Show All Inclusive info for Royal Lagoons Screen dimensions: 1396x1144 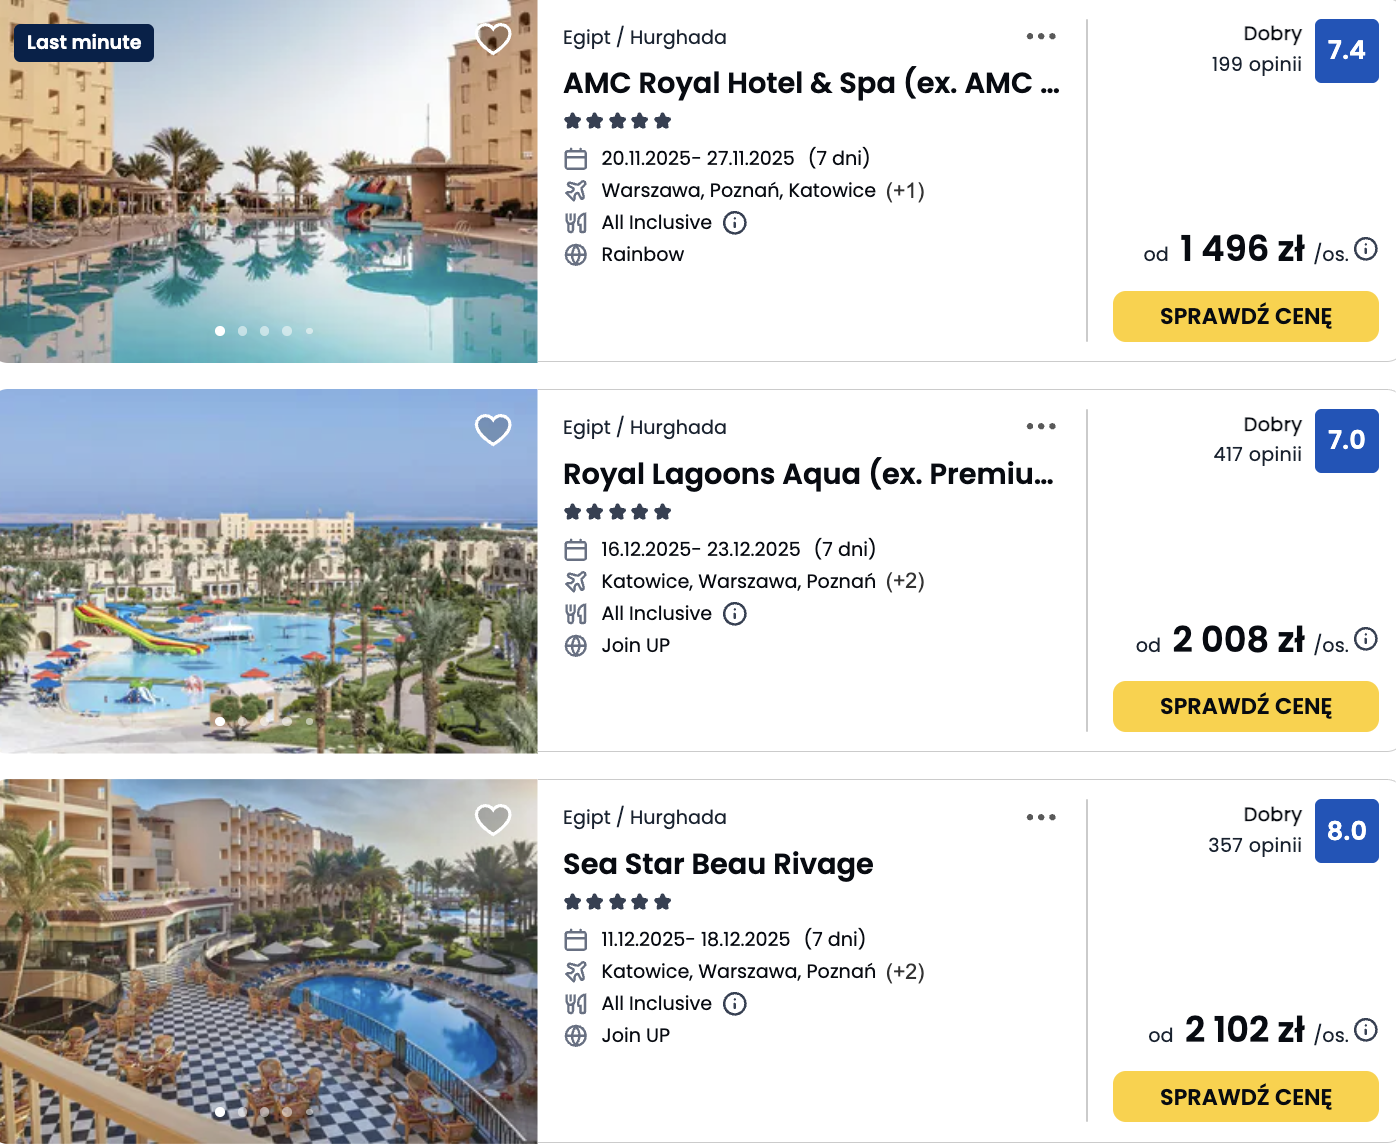tap(735, 614)
